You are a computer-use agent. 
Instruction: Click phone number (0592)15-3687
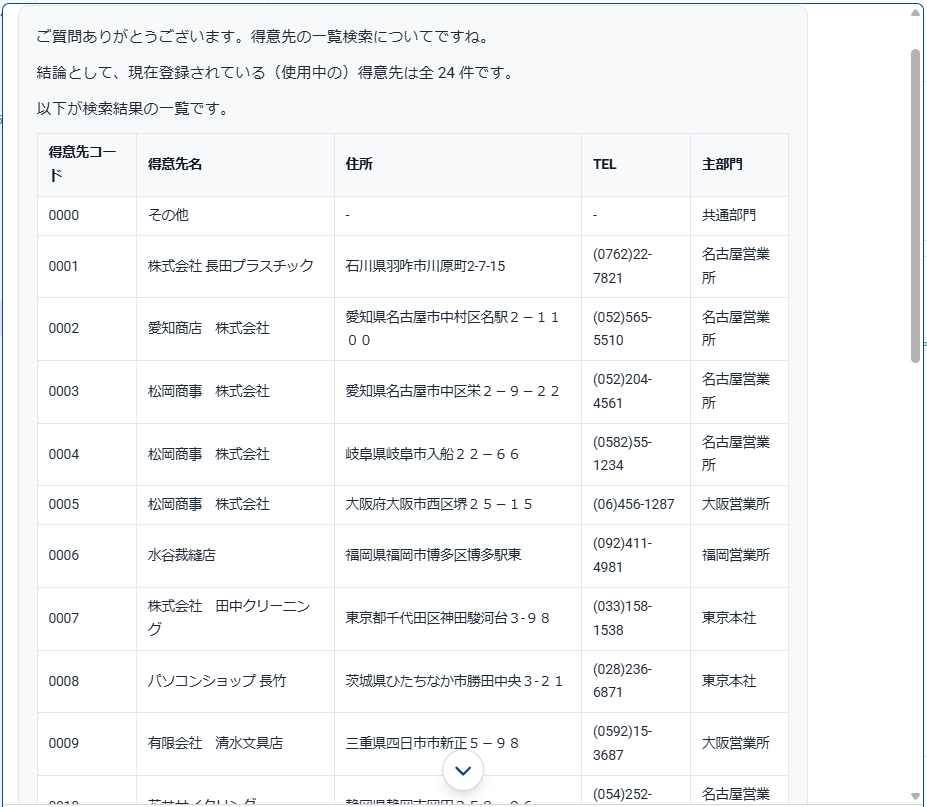[x=636, y=744]
